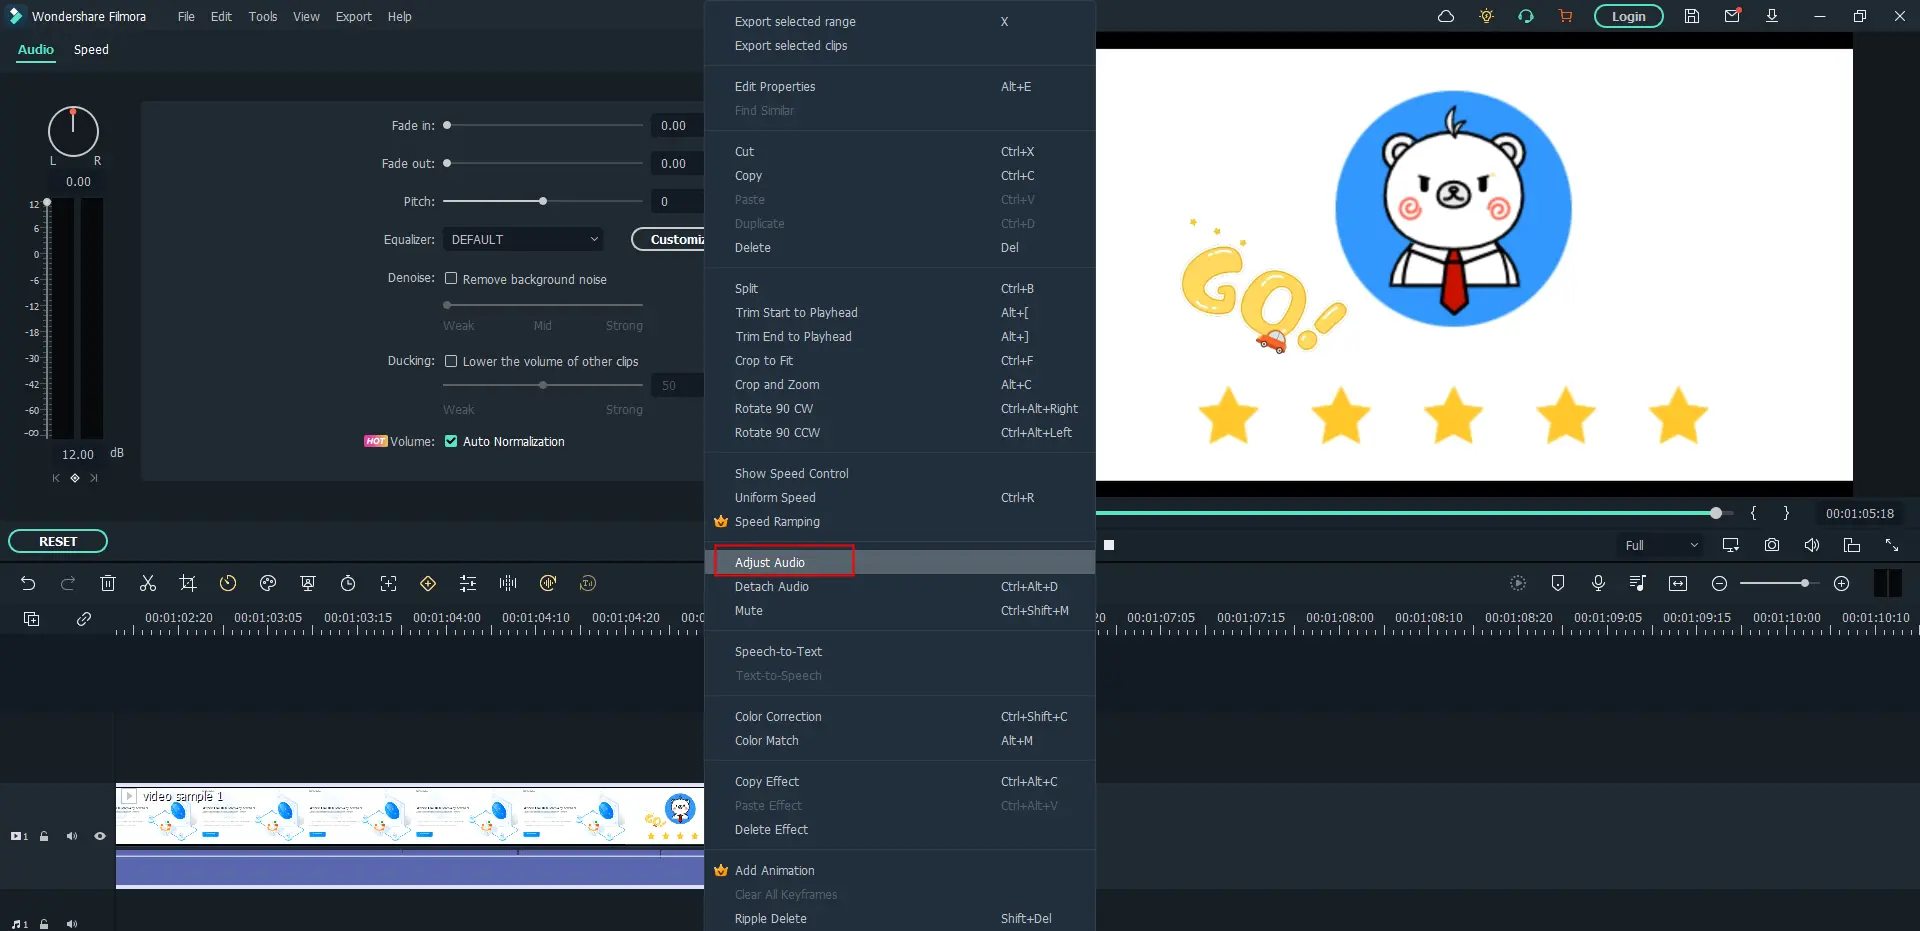Image resolution: width=1920 pixels, height=931 pixels.
Task: Click the preview playhead progress handle
Action: point(1716,513)
